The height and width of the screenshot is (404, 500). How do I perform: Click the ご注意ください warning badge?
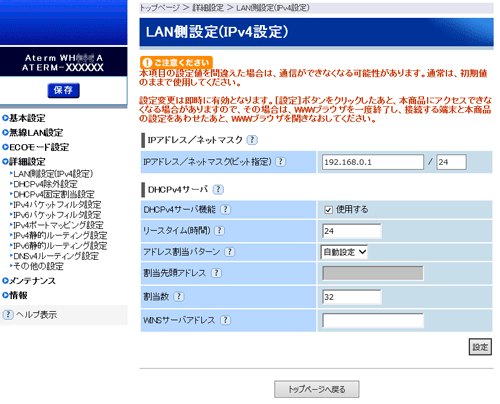(x=176, y=62)
